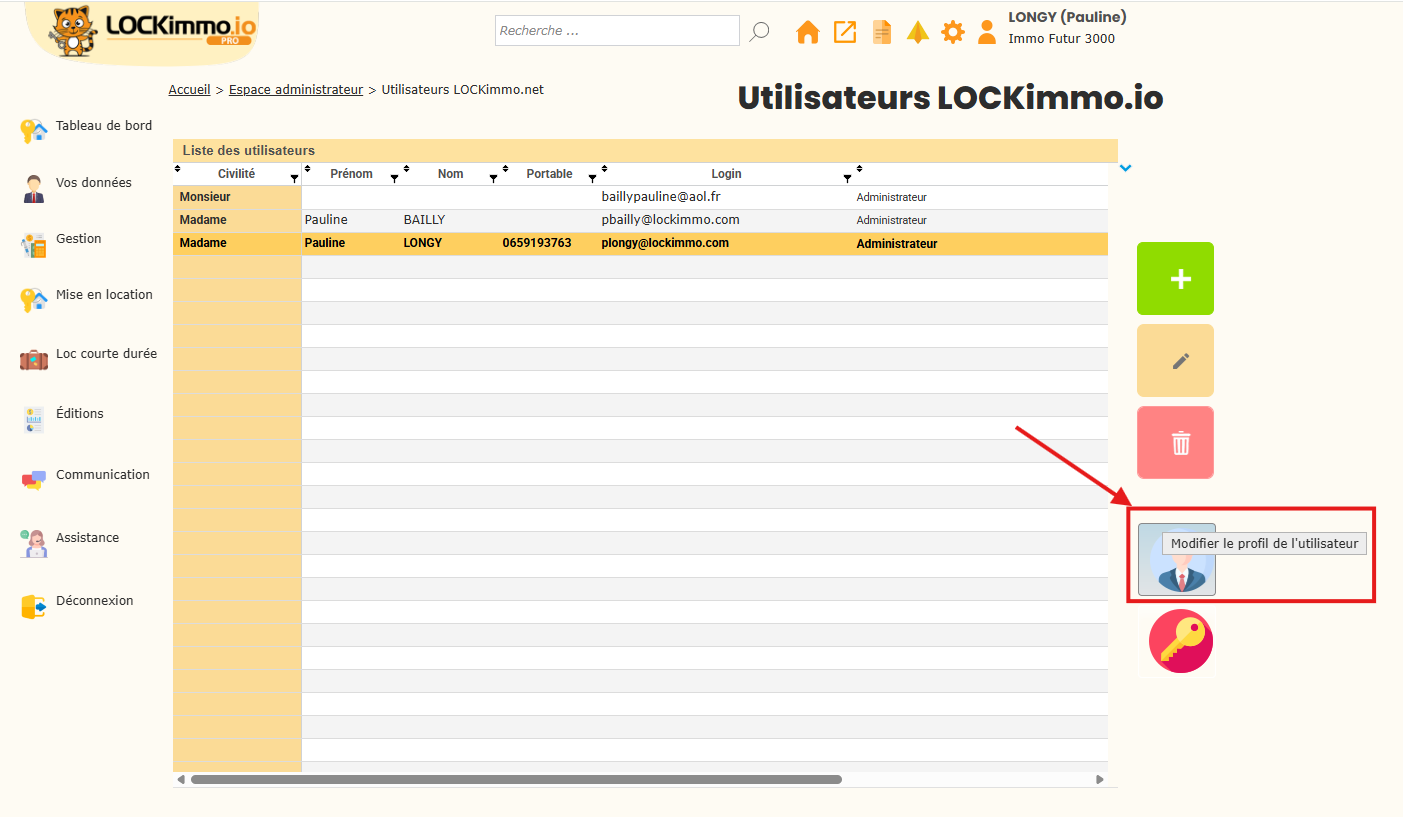The width and height of the screenshot is (1403, 817).
Task: Click the scrollbar right arrow under the table
Action: (1100, 779)
